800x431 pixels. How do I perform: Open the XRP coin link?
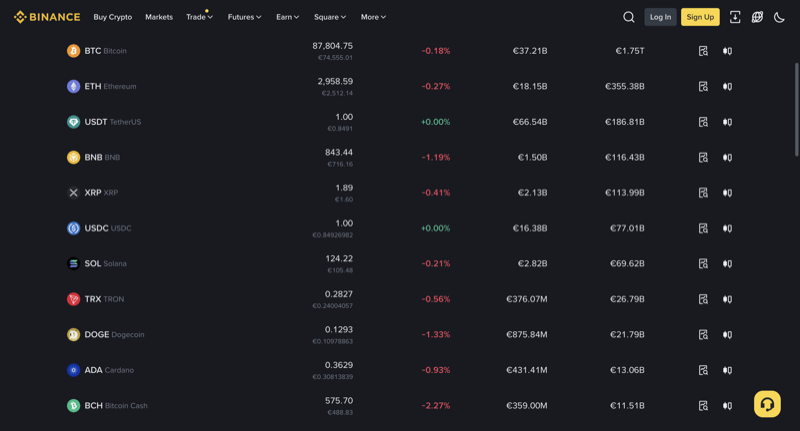pos(92,193)
